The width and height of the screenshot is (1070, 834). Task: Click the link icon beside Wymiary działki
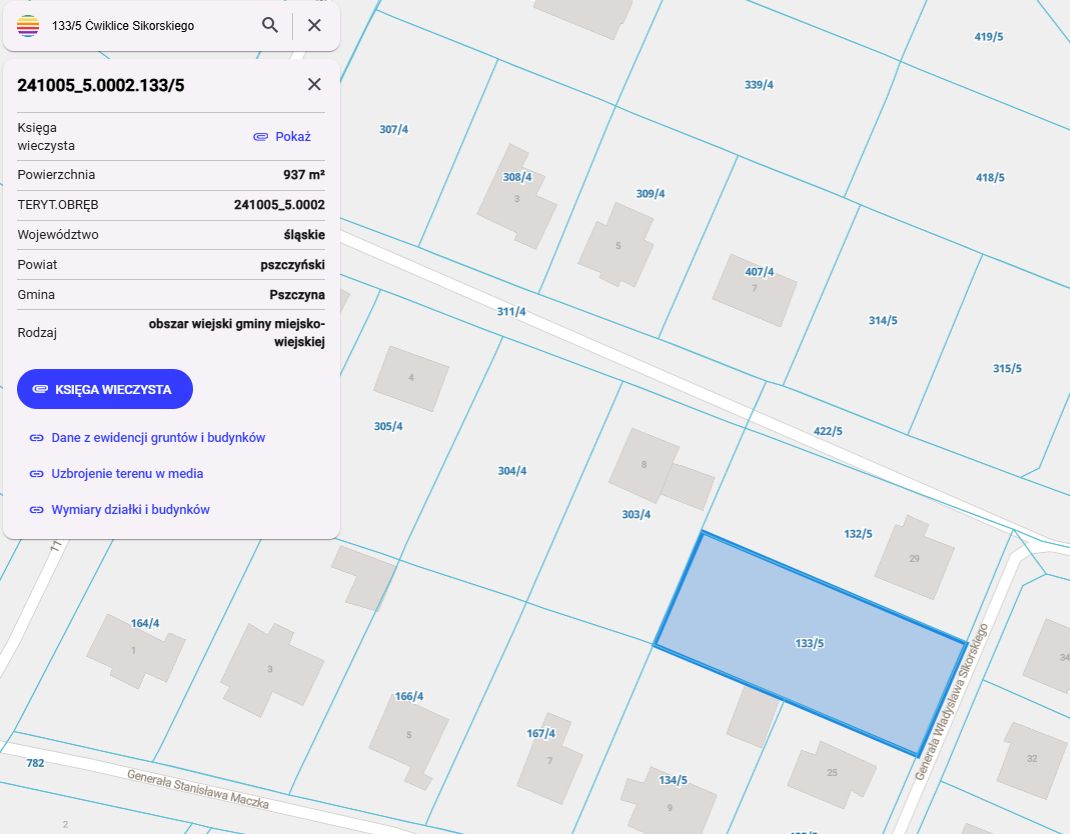pyautogui.click(x=37, y=510)
